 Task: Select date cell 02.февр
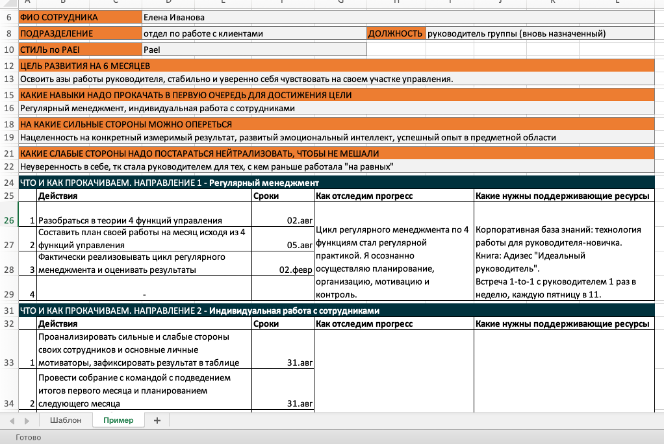283,264
